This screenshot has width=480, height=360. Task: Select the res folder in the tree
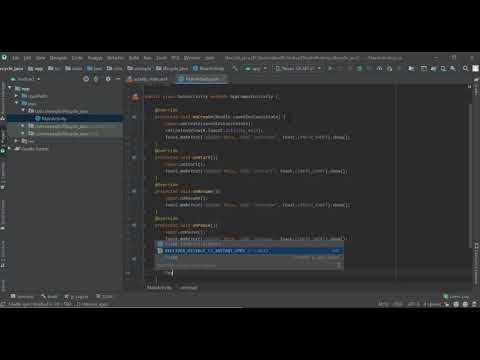[28, 141]
